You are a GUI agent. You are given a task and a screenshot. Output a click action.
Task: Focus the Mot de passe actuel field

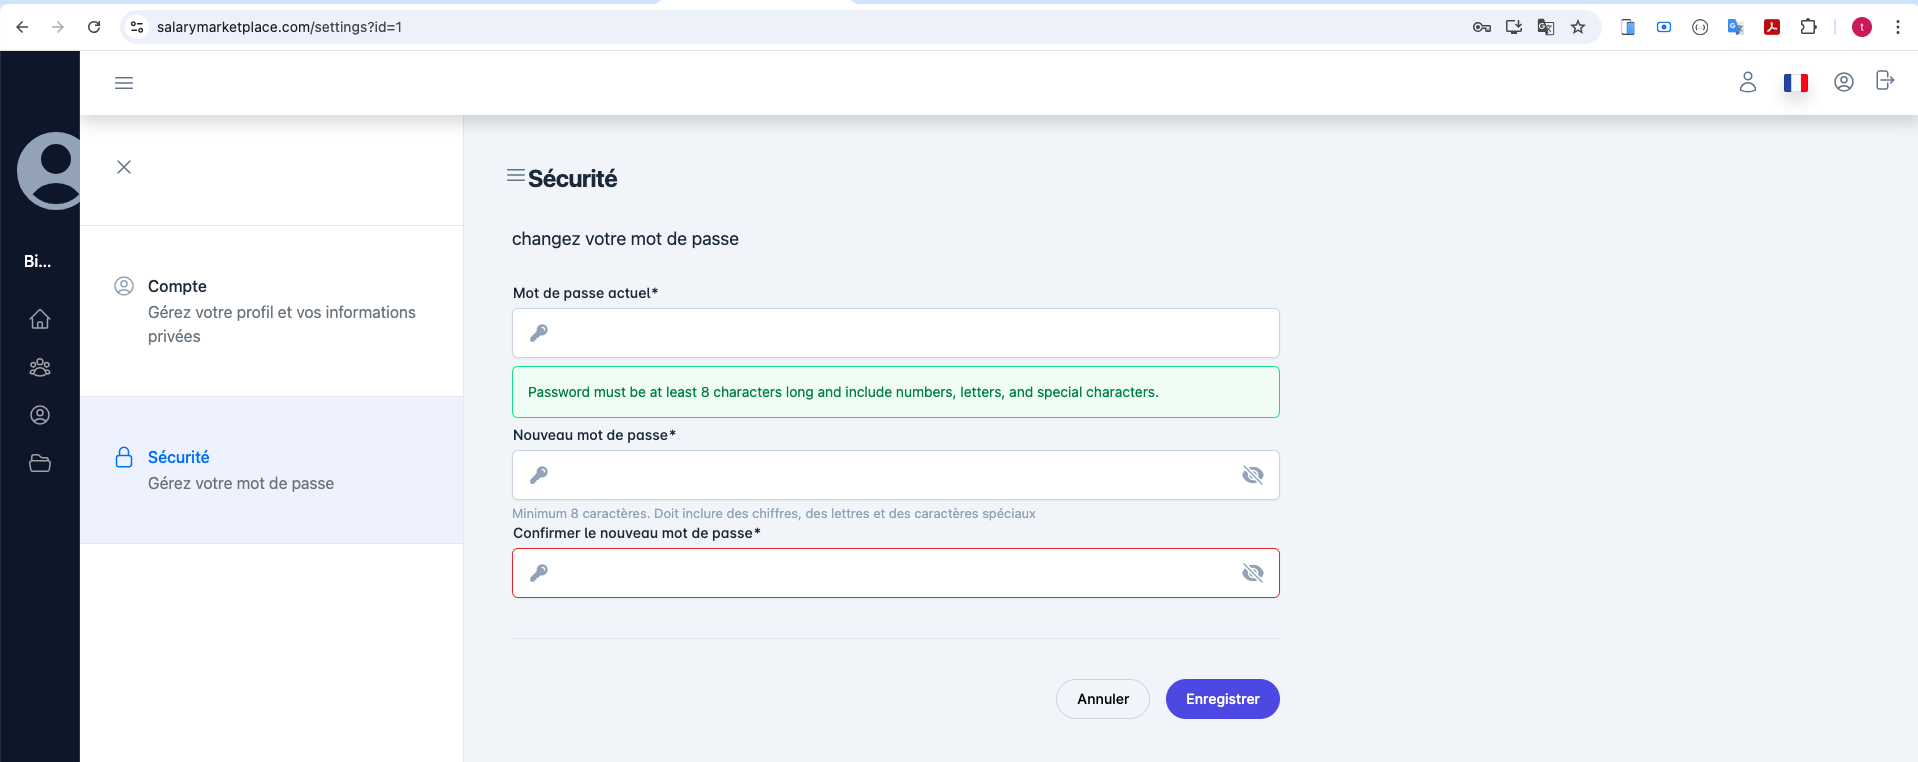(895, 333)
